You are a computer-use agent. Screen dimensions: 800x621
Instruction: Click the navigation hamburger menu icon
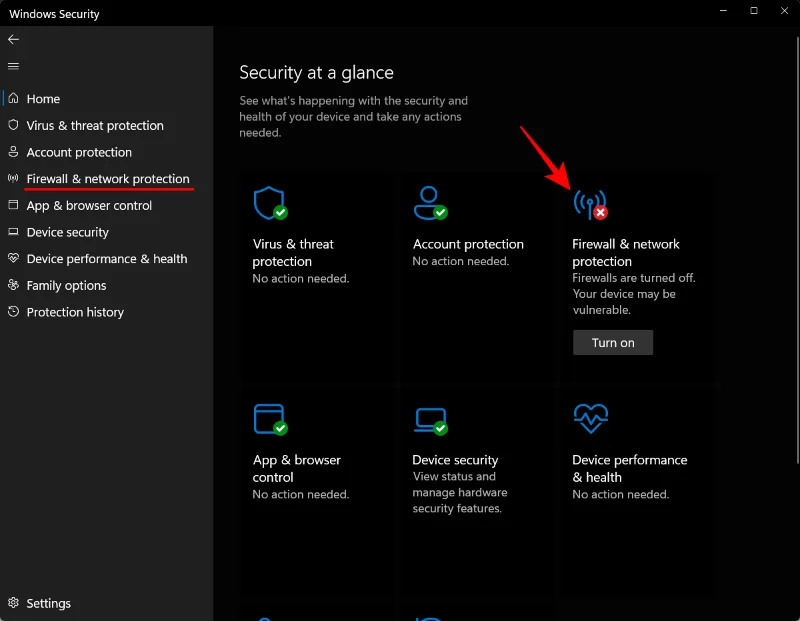[13, 65]
